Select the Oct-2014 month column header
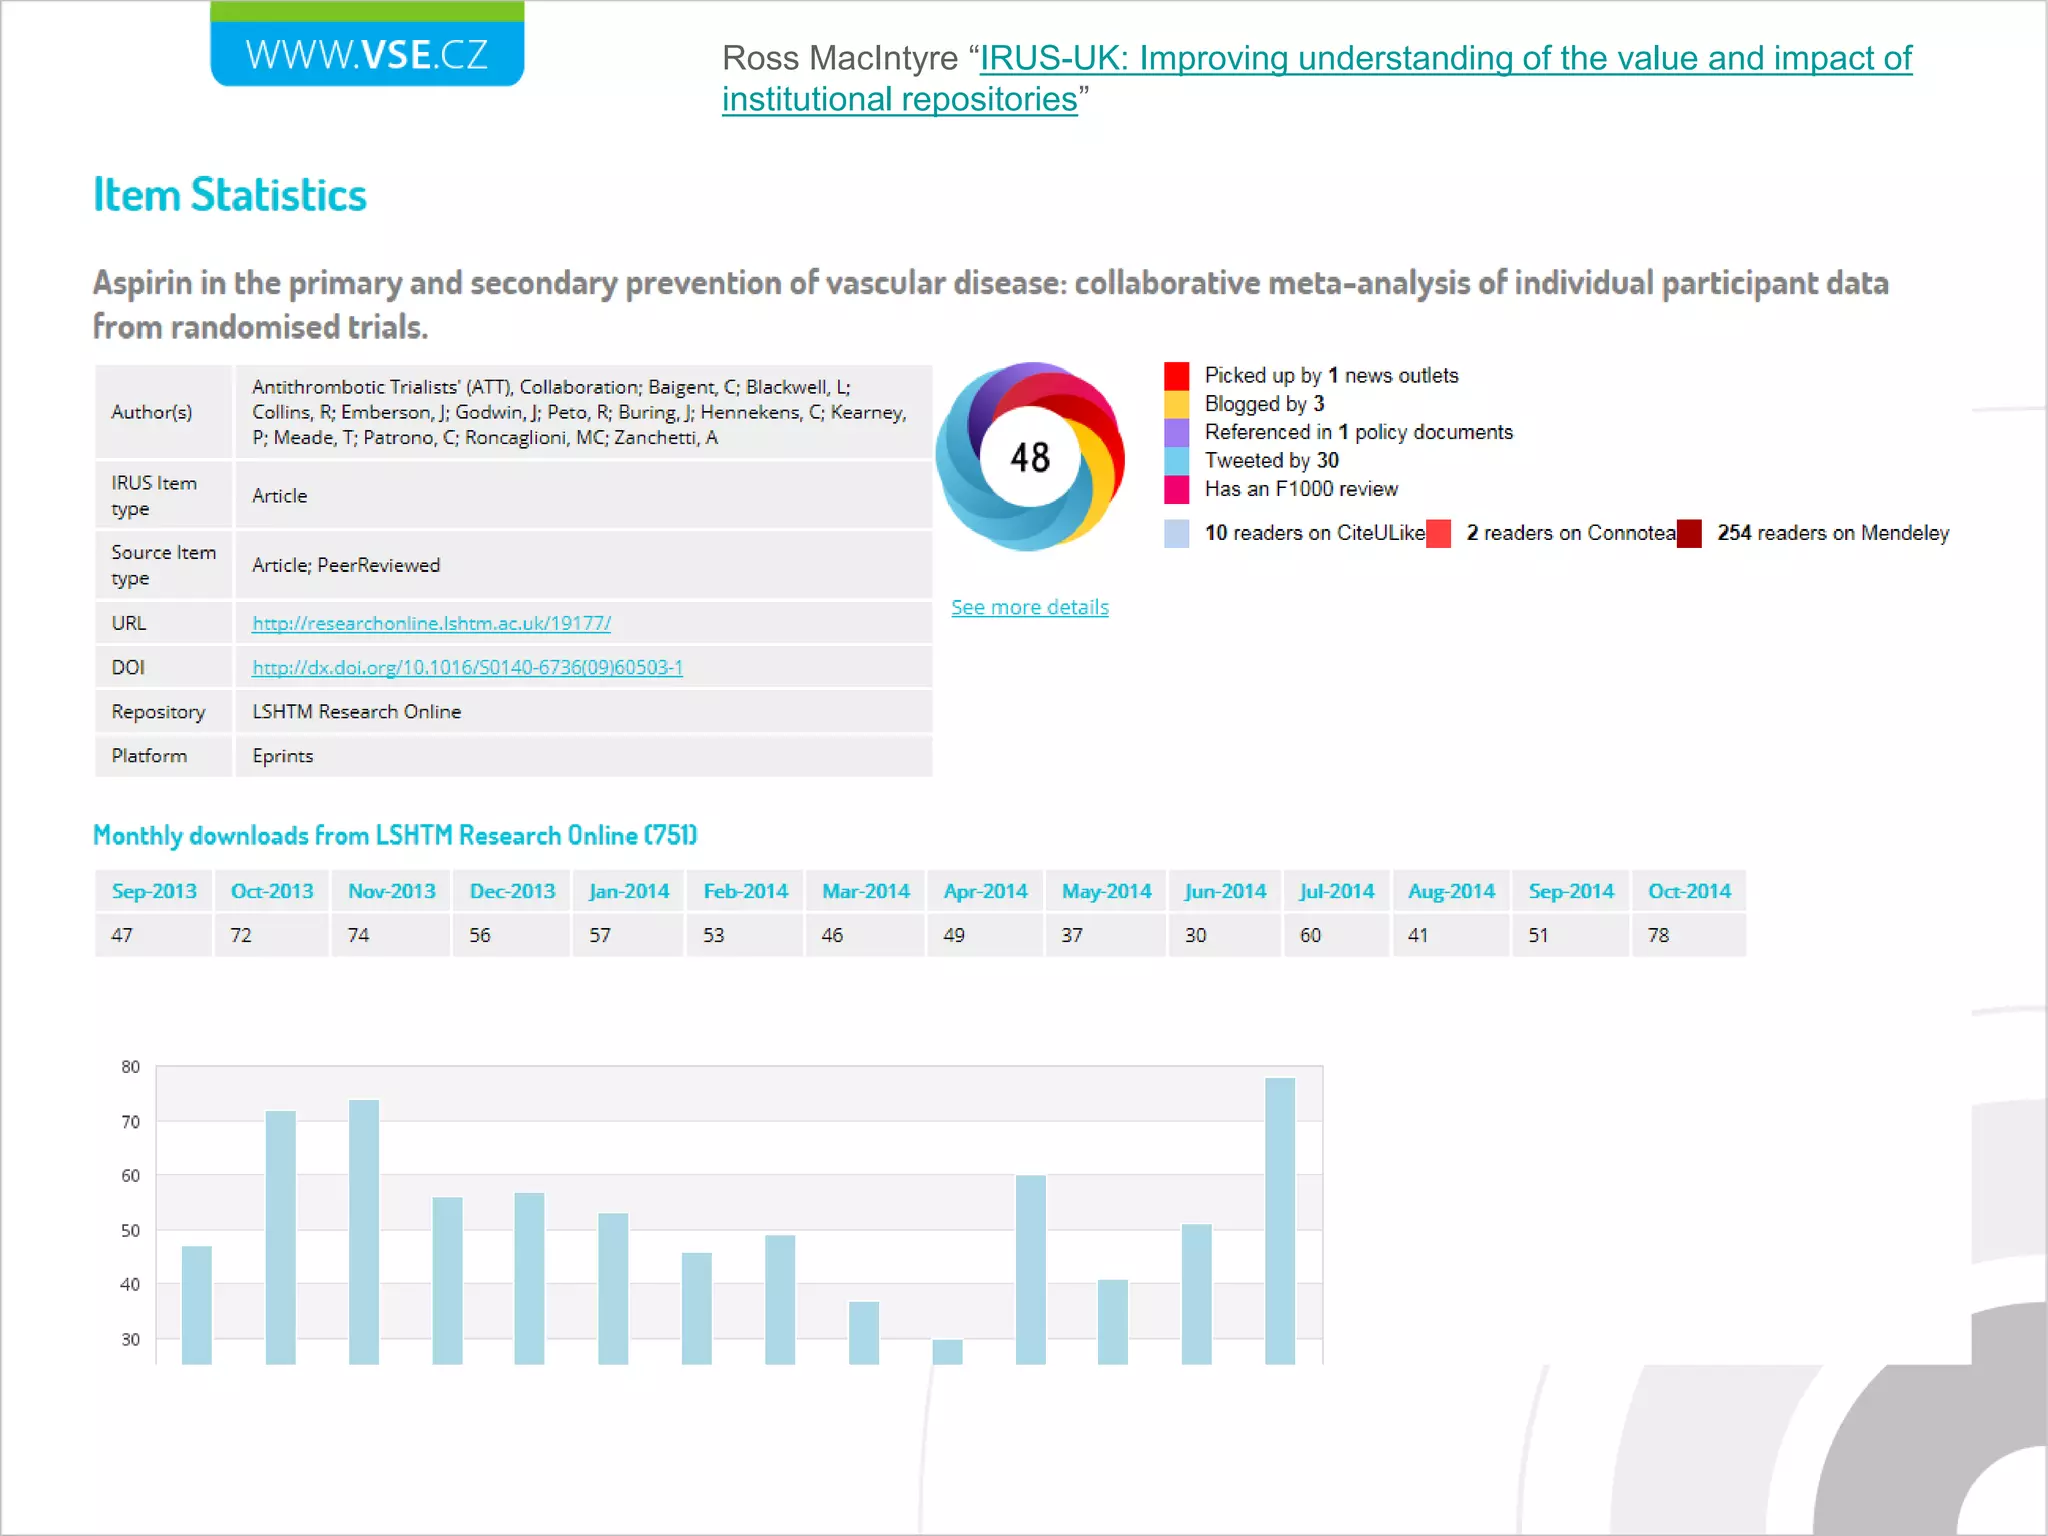This screenshot has height=1536, width=2048. [x=1689, y=891]
